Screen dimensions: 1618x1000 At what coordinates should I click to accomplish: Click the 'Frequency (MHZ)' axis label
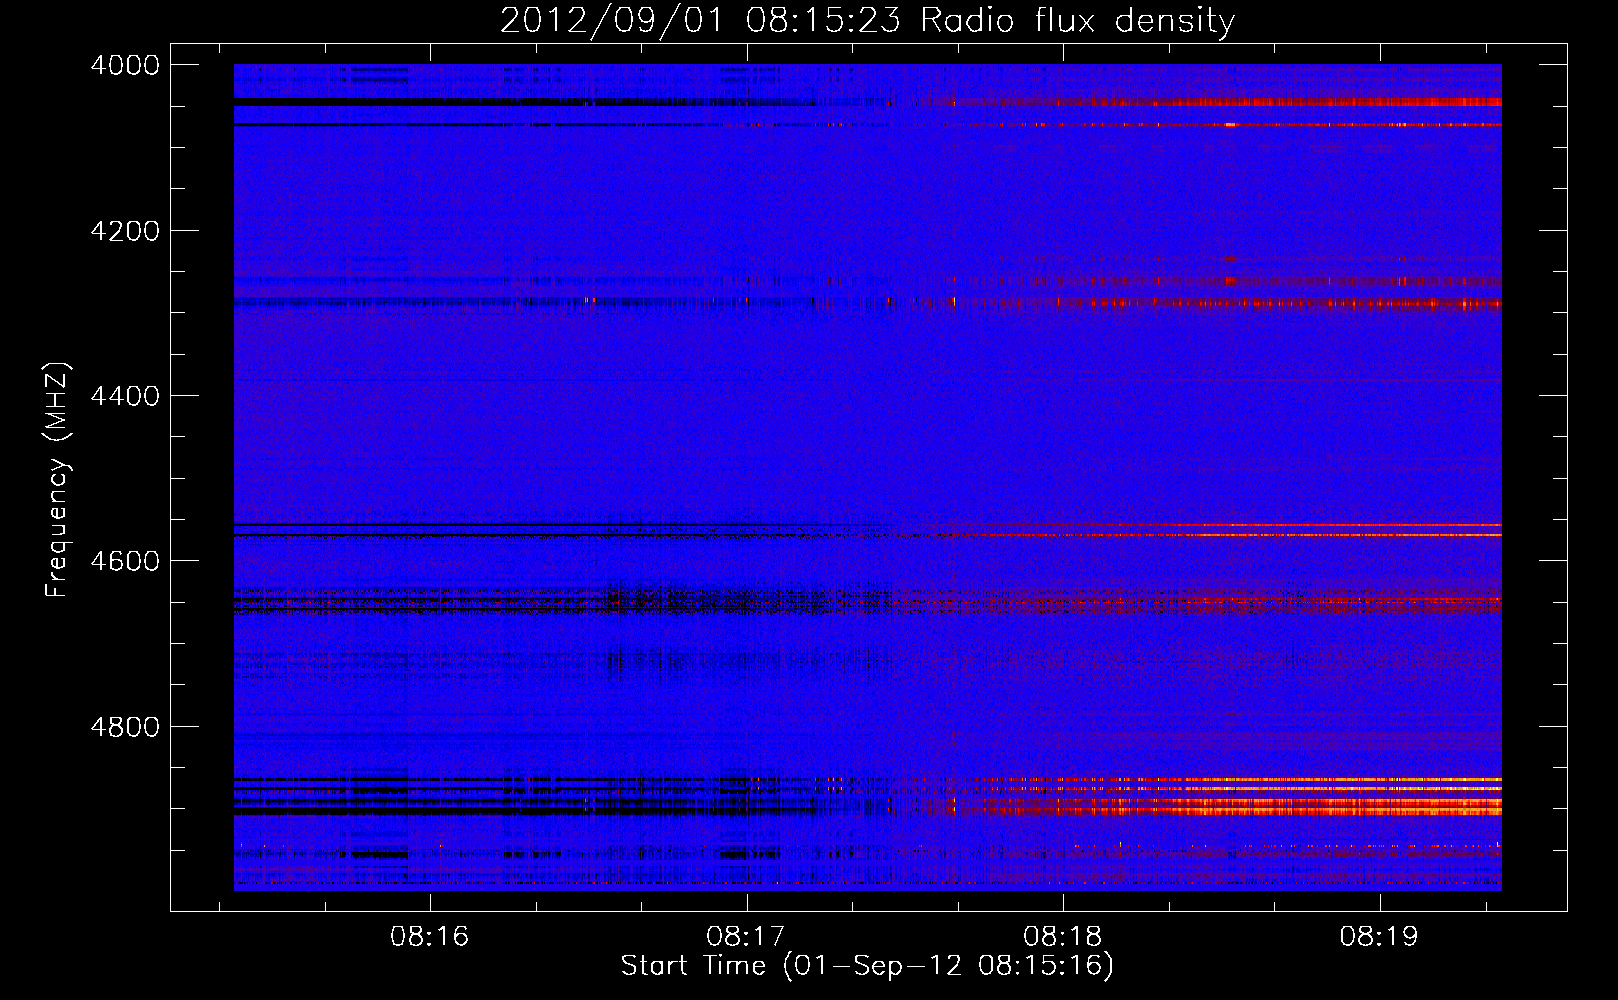57,480
